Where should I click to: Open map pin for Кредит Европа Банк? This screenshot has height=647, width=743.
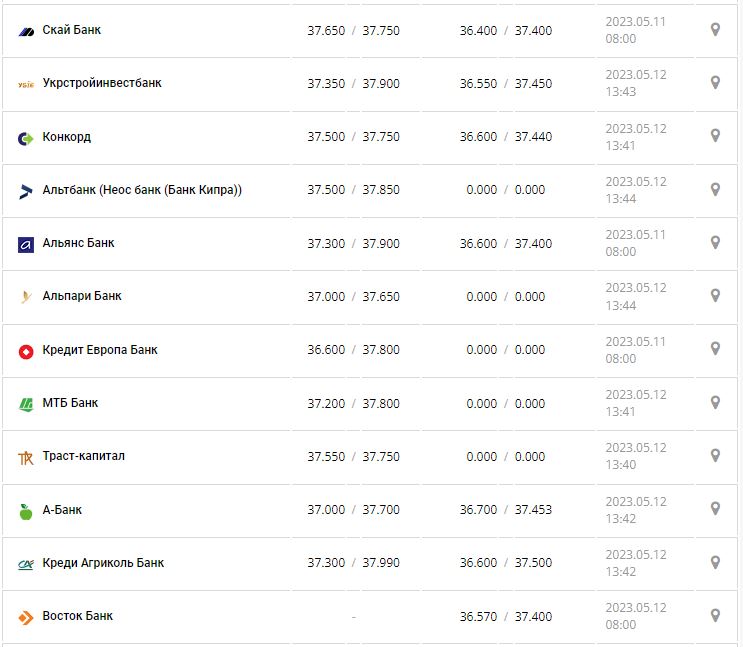point(715,349)
